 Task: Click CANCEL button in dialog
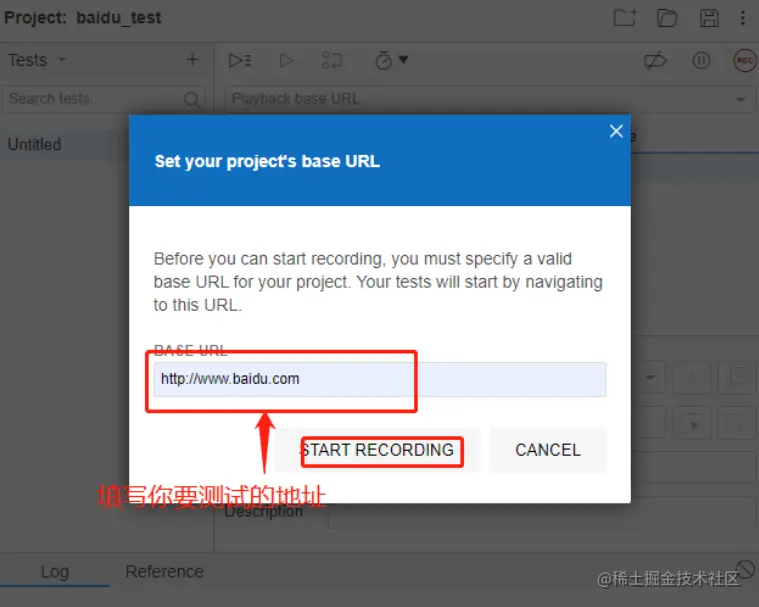pyautogui.click(x=547, y=450)
